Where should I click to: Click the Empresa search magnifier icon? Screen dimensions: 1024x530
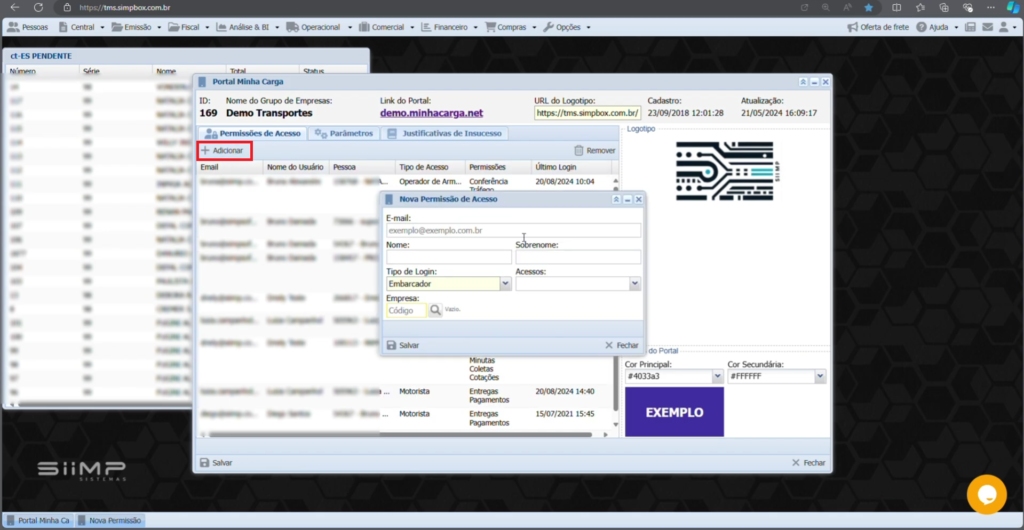tap(436, 310)
